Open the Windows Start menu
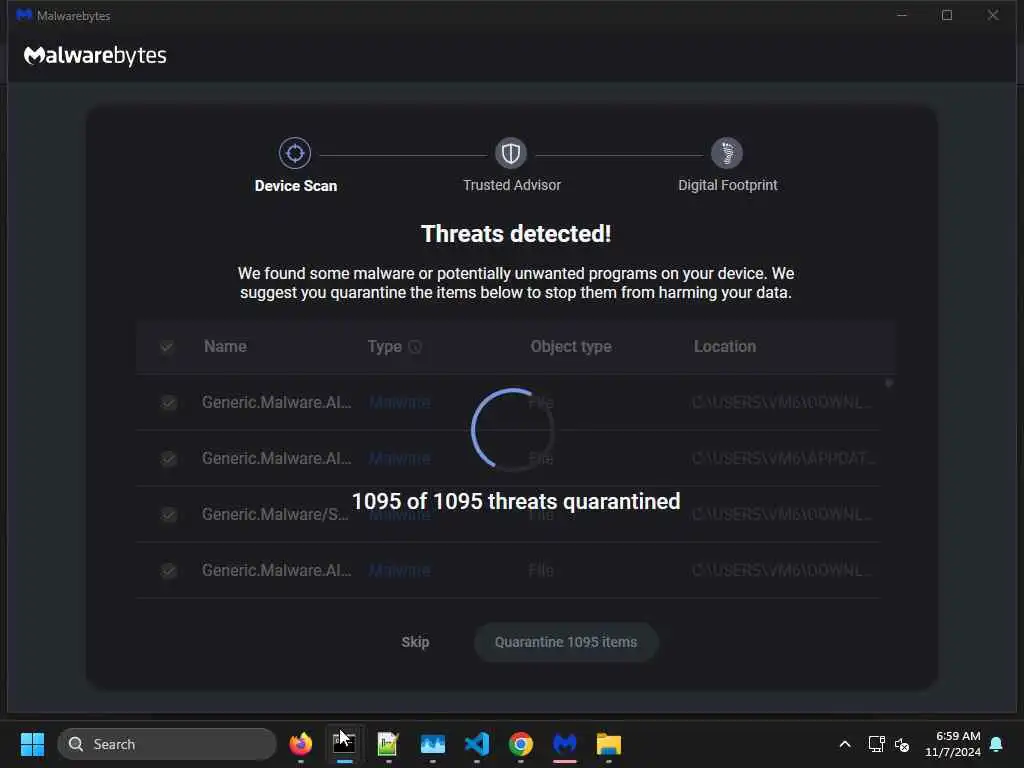Viewport: 1024px width, 768px height. click(x=32, y=744)
